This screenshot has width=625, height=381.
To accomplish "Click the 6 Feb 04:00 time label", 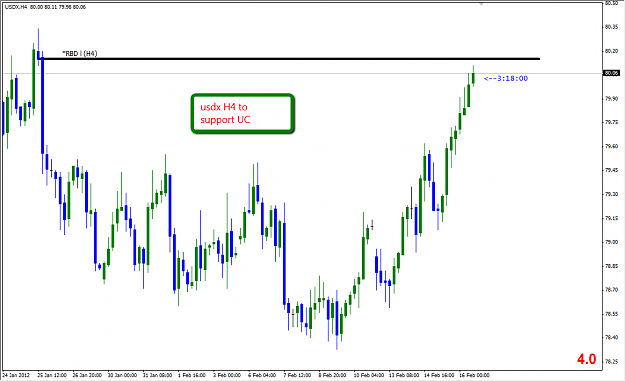I will tap(262, 375).
